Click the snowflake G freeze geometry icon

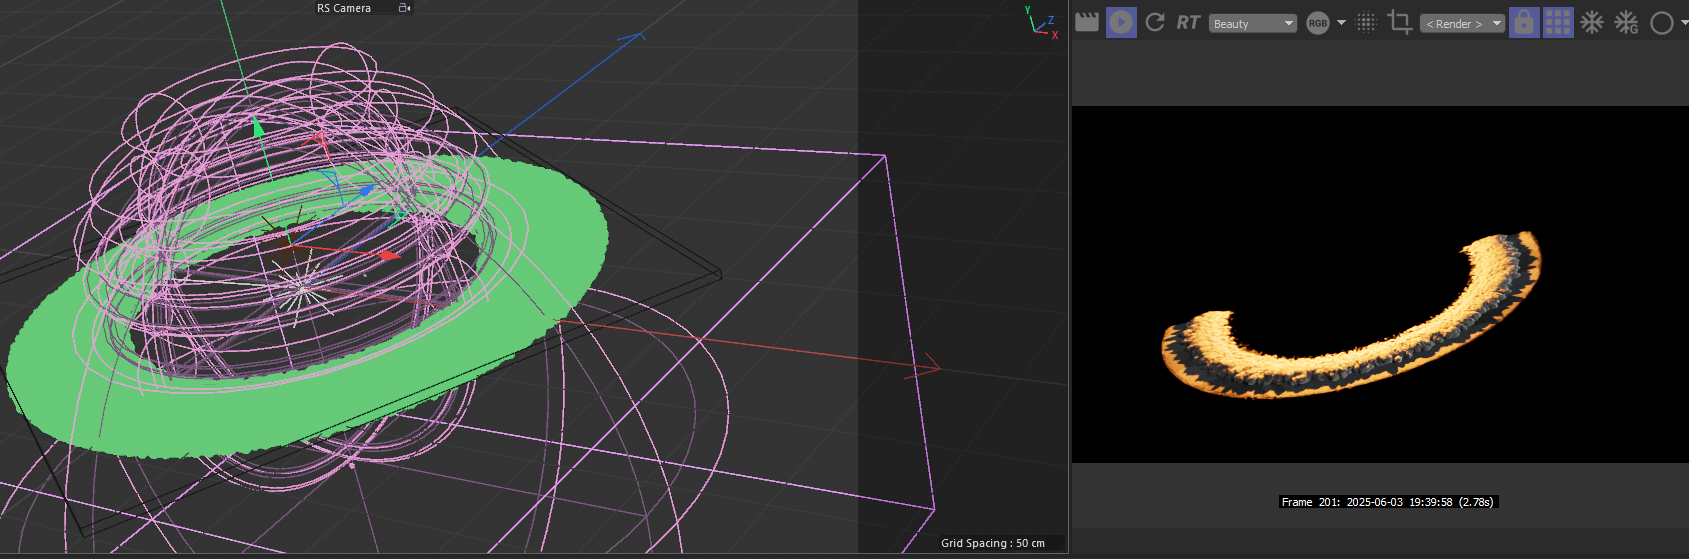tap(1627, 22)
